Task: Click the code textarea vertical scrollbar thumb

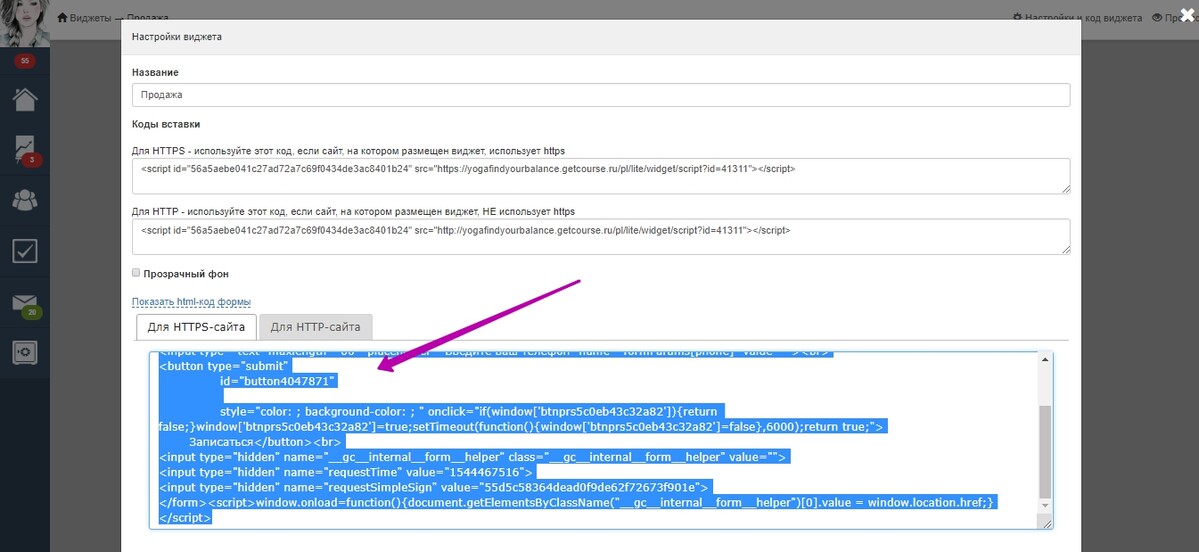Action: pos(1045,451)
